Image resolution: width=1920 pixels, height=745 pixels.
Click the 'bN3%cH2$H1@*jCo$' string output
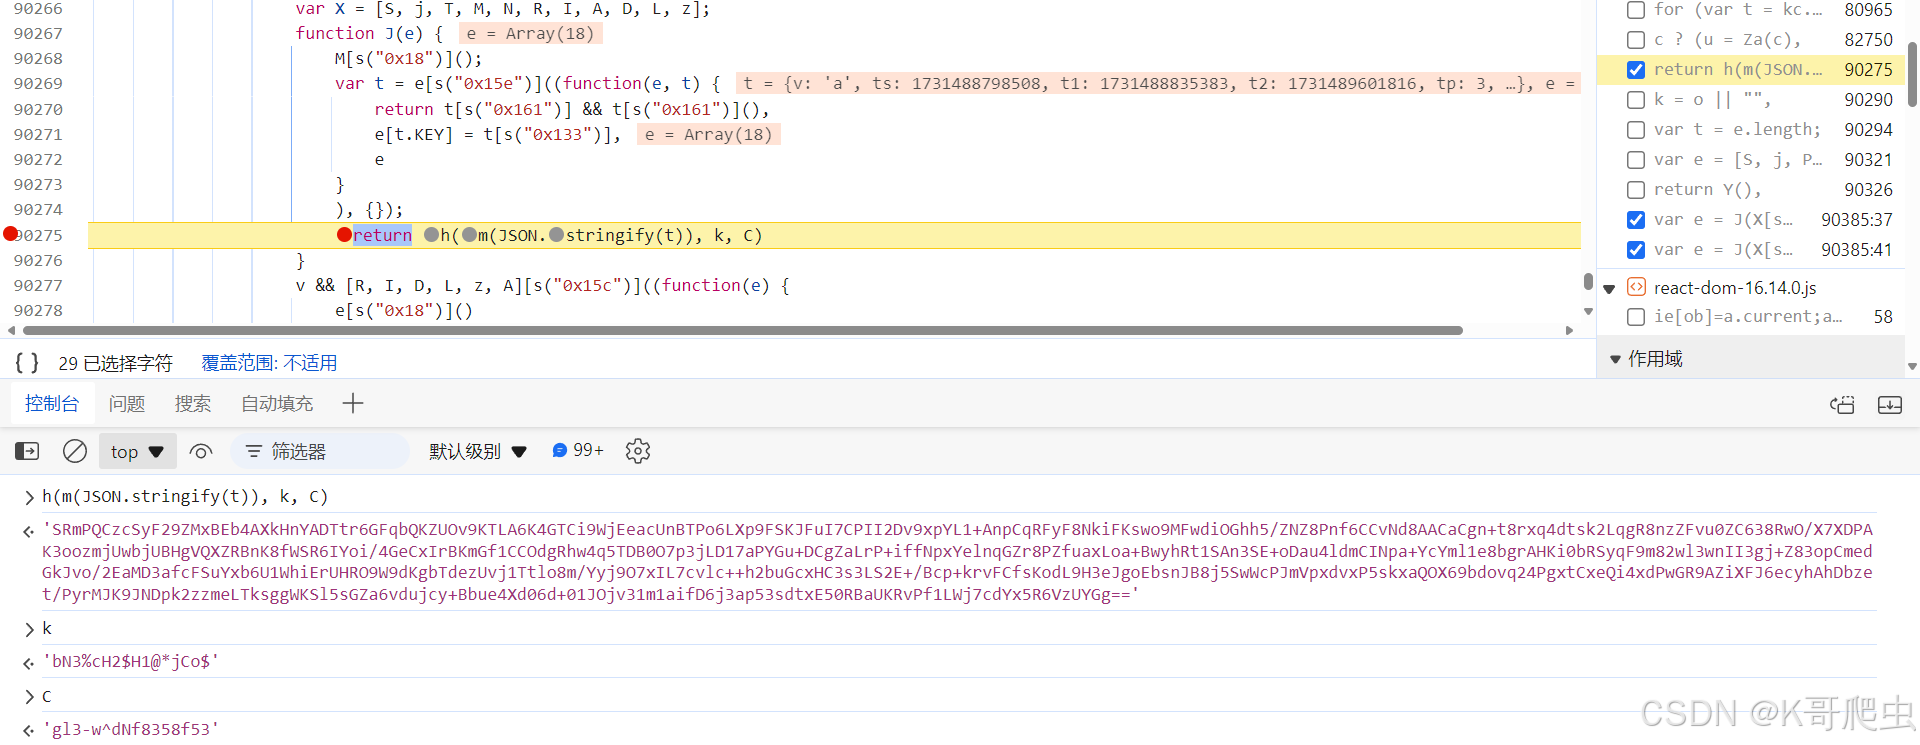pyautogui.click(x=130, y=662)
